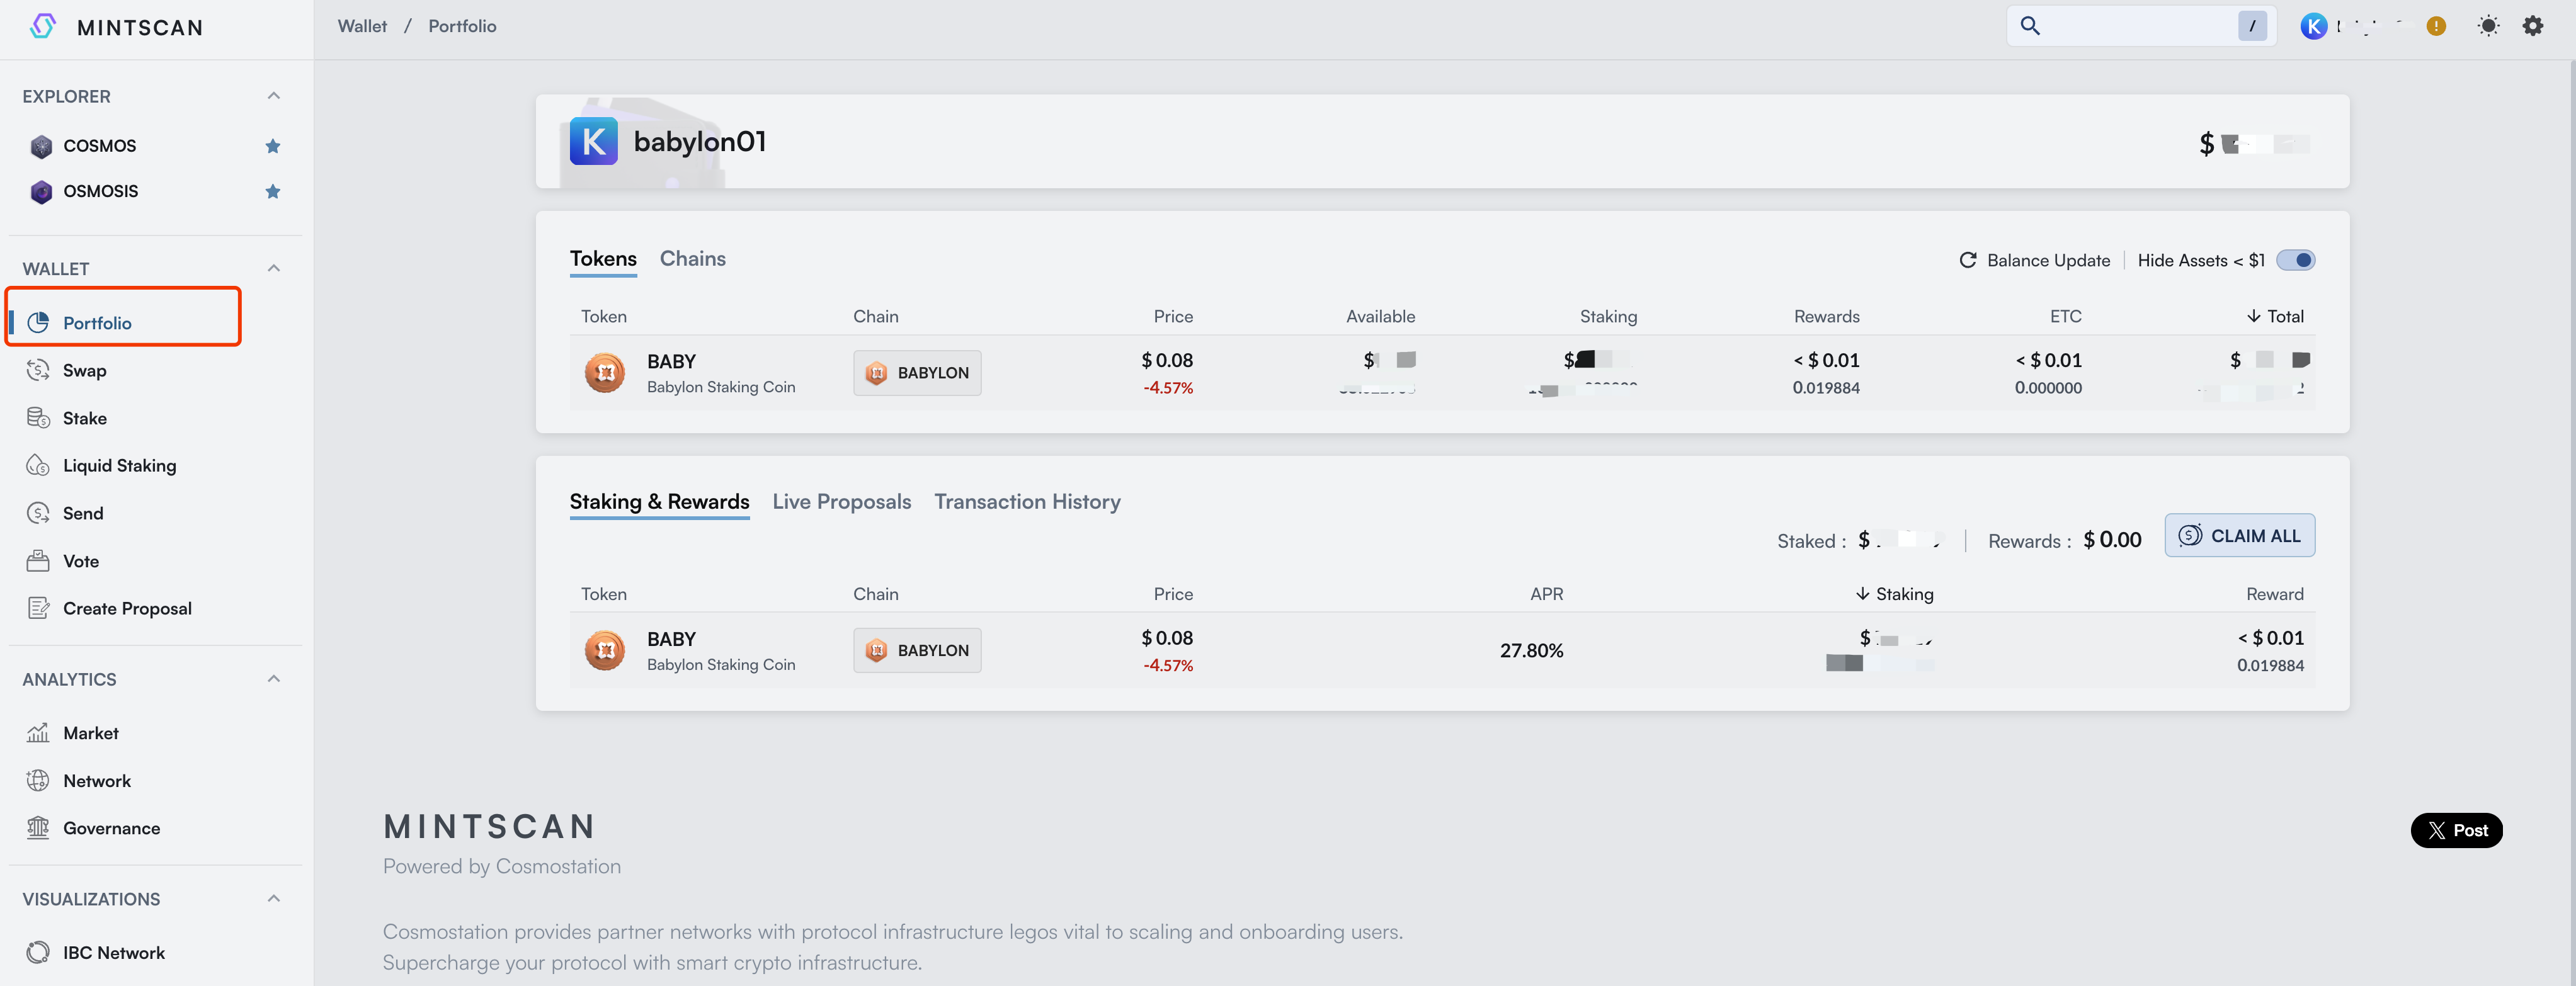
Task: Click the Mintscan logo
Action: (x=115, y=27)
